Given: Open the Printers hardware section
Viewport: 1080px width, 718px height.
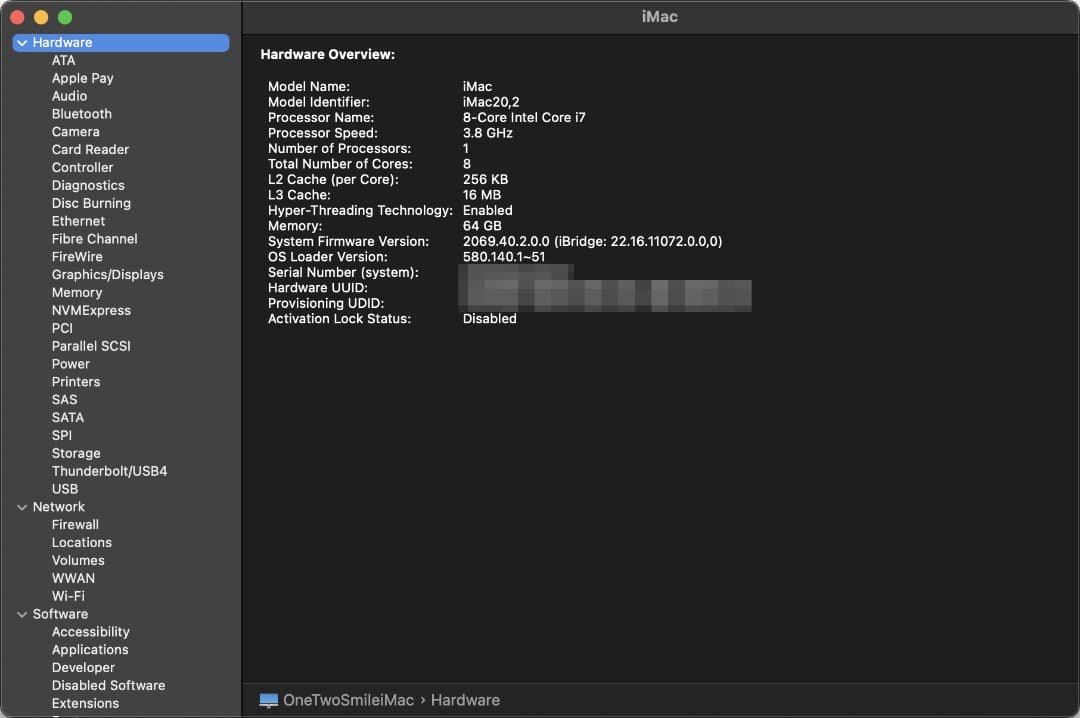Looking at the screenshot, I should [76, 381].
